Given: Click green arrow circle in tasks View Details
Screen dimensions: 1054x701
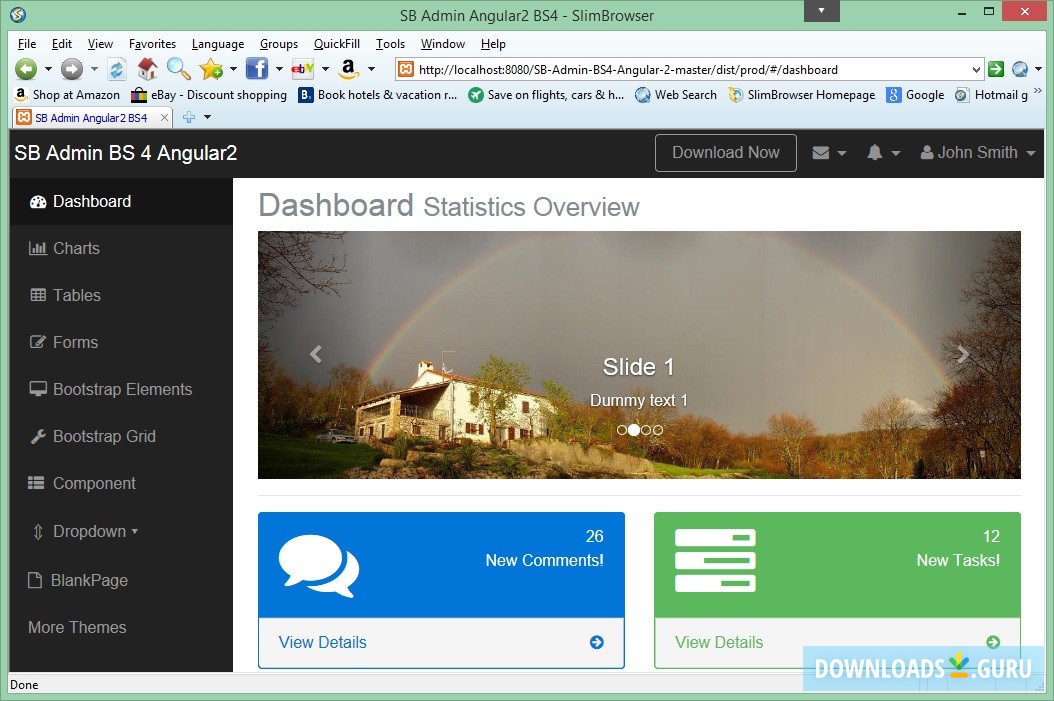Looking at the screenshot, I should click(x=993, y=643).
